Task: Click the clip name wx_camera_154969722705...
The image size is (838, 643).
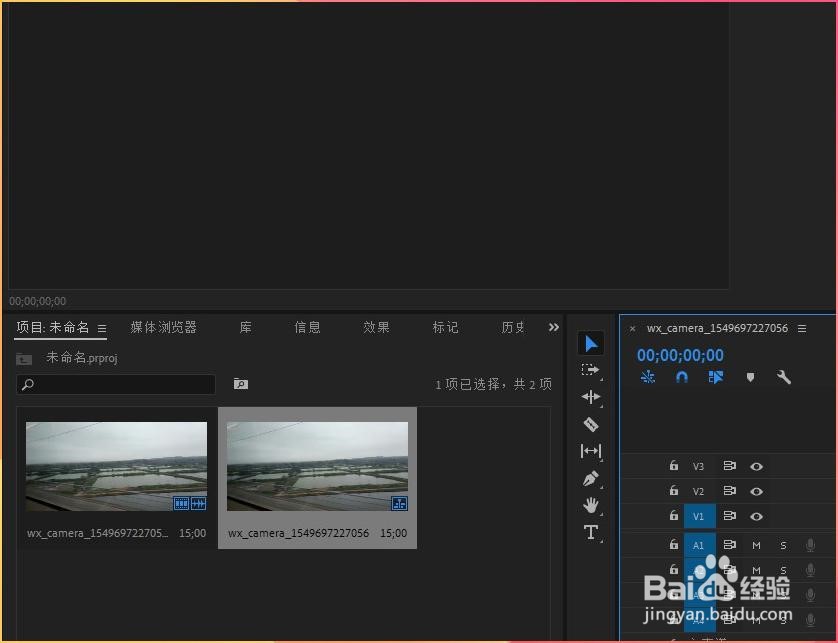Action: (x=97, y=533)
